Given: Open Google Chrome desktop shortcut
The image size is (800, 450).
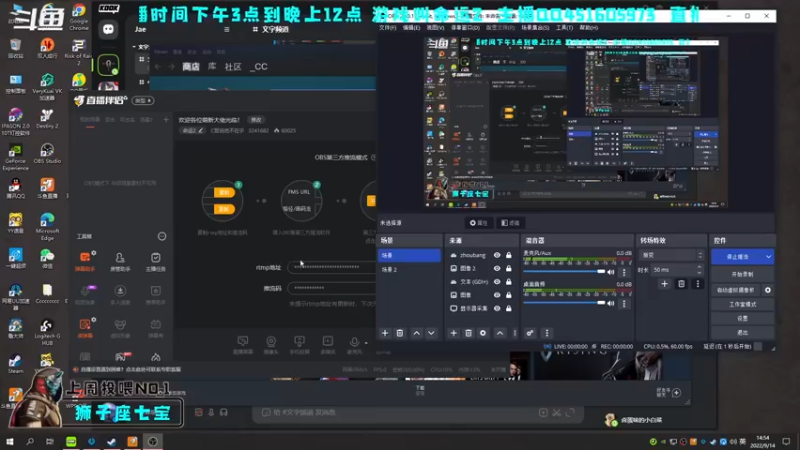Looking at the screenshot, I should pyautogui.click(x=79, y=16).
